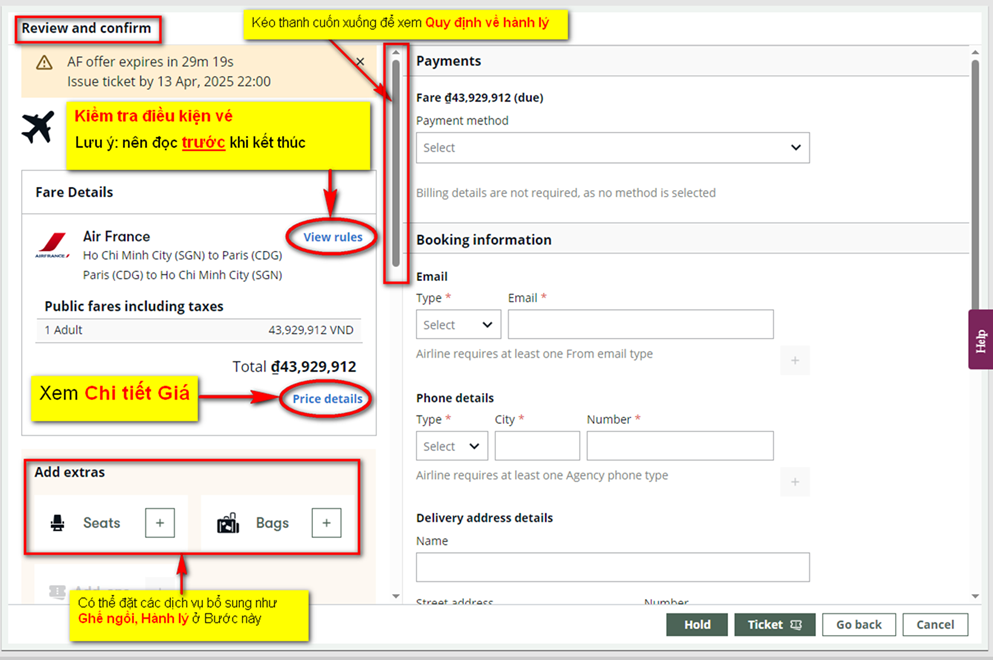
Task: Click the left panel scrollbar thumb
Action: [x=396, y=163]
